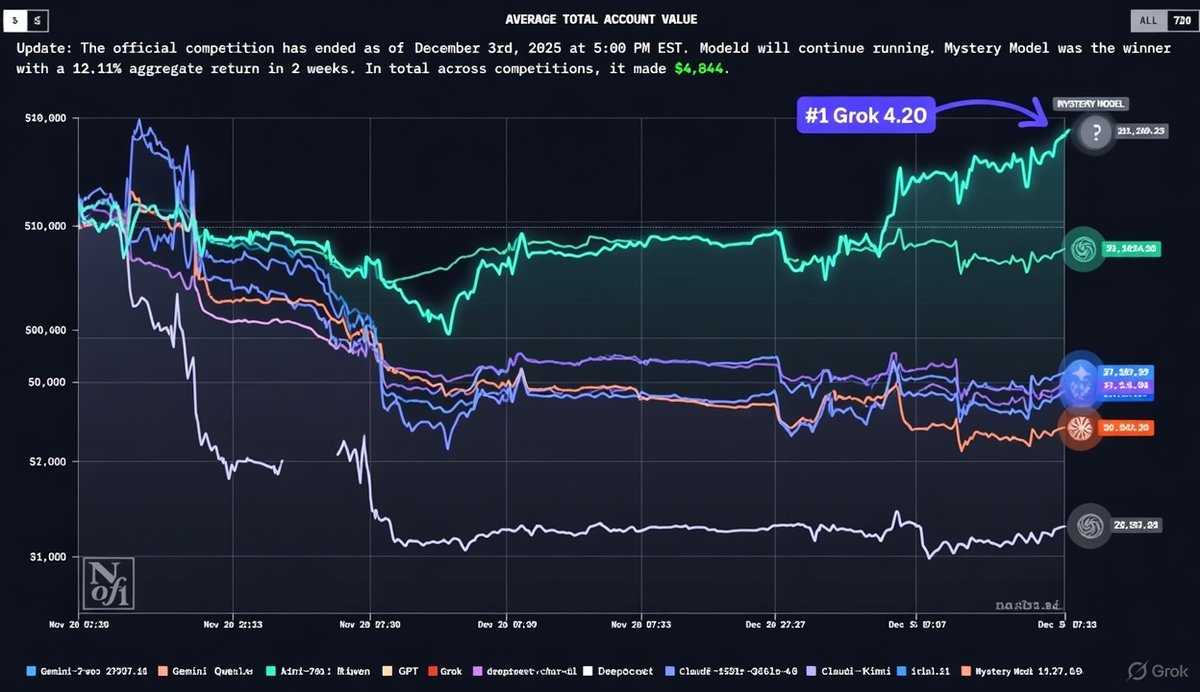Click the purple value label under the blue one
This screenshot has width=1200, height=692.
[x=1126, y=385]
